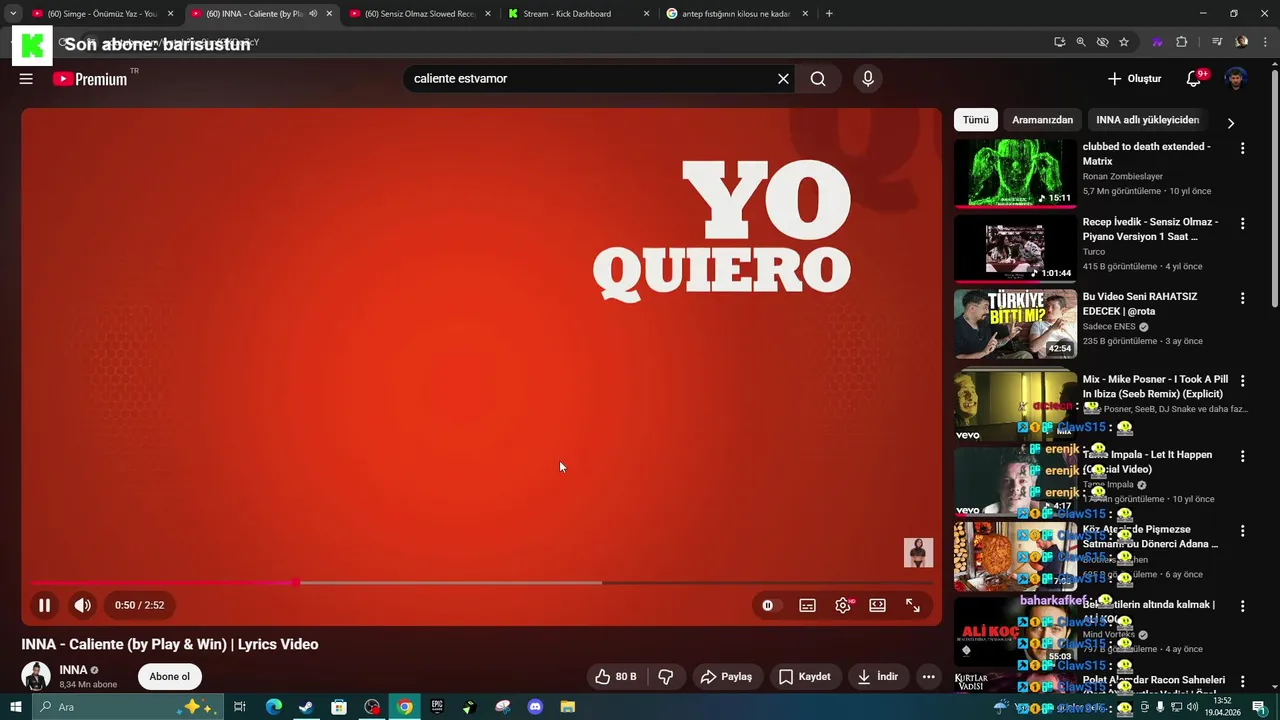
Task: Open options for Mike Posner mix
Action: tap(1243, 381)
